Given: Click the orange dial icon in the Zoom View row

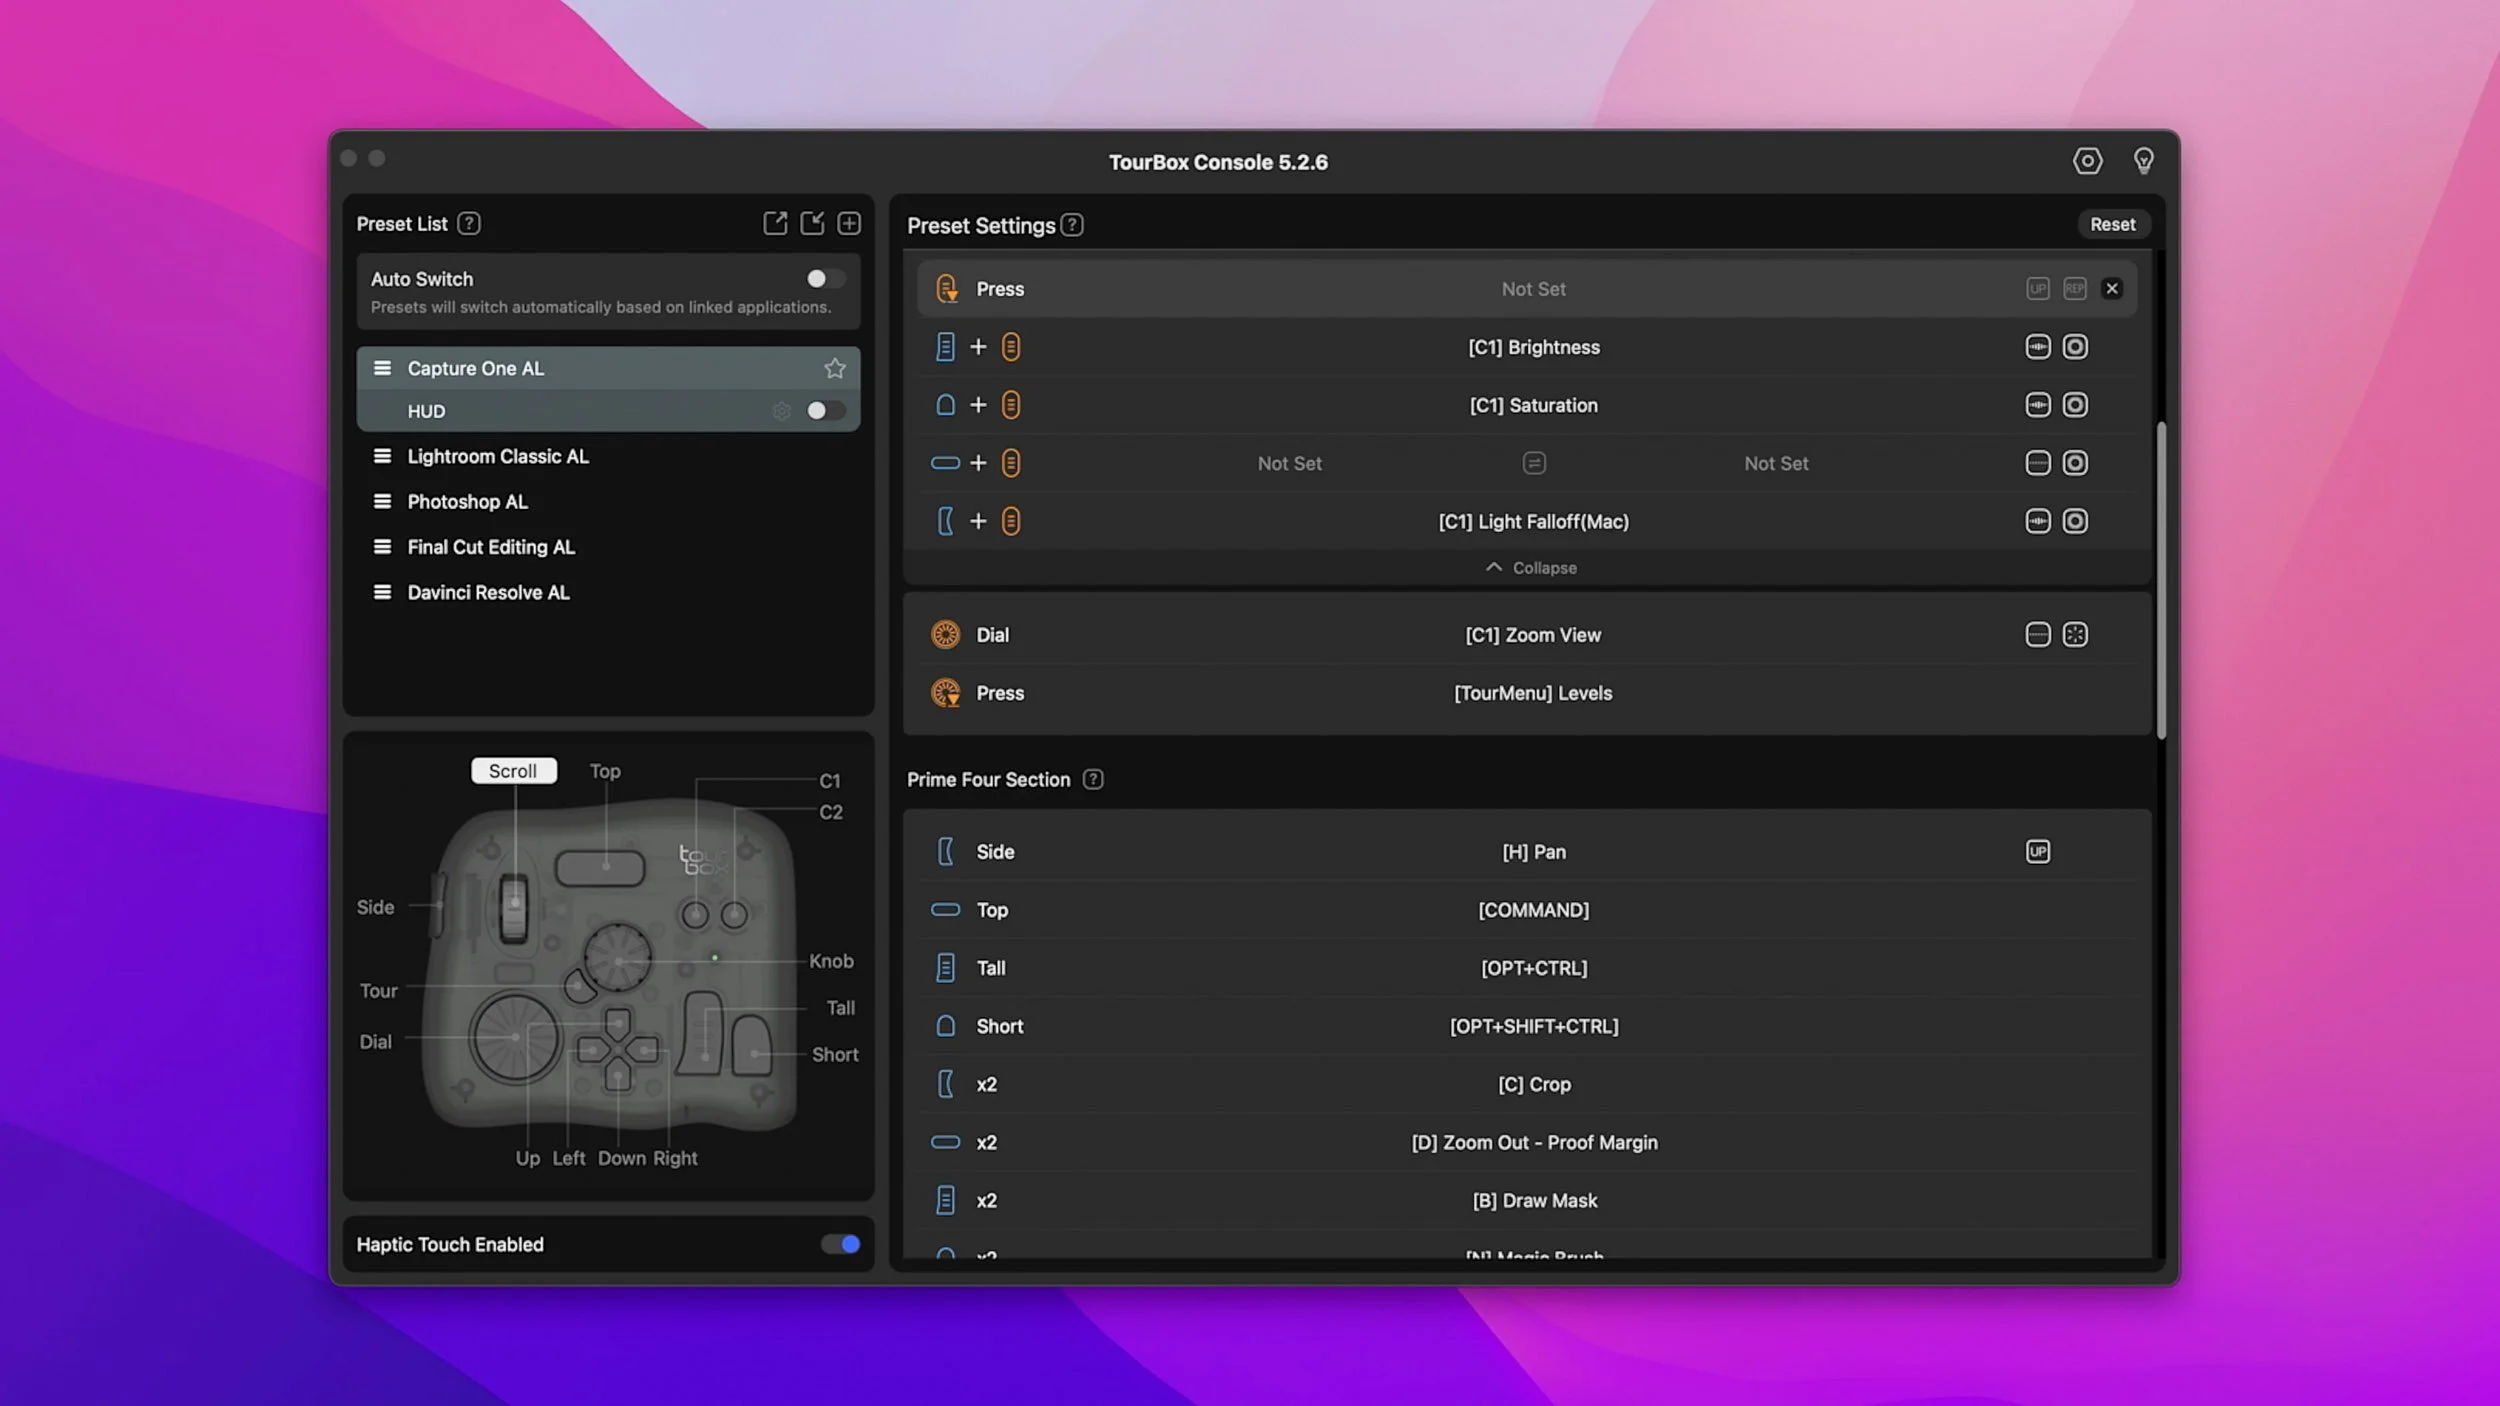Looking at the screenshot, I should (945, 635).
